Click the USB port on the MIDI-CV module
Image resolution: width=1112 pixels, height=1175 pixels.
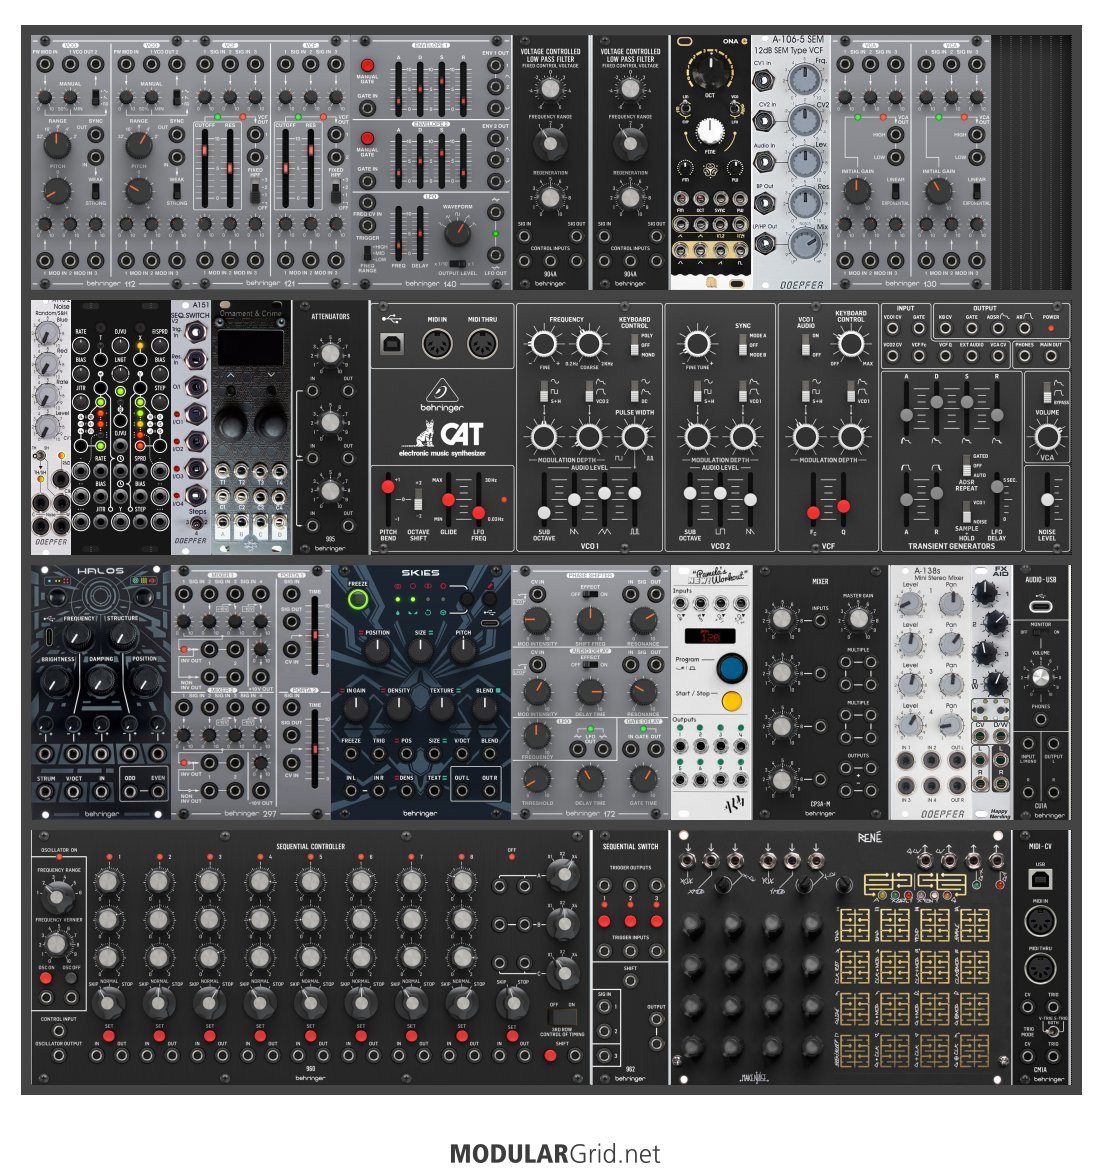pos(1040,879)
